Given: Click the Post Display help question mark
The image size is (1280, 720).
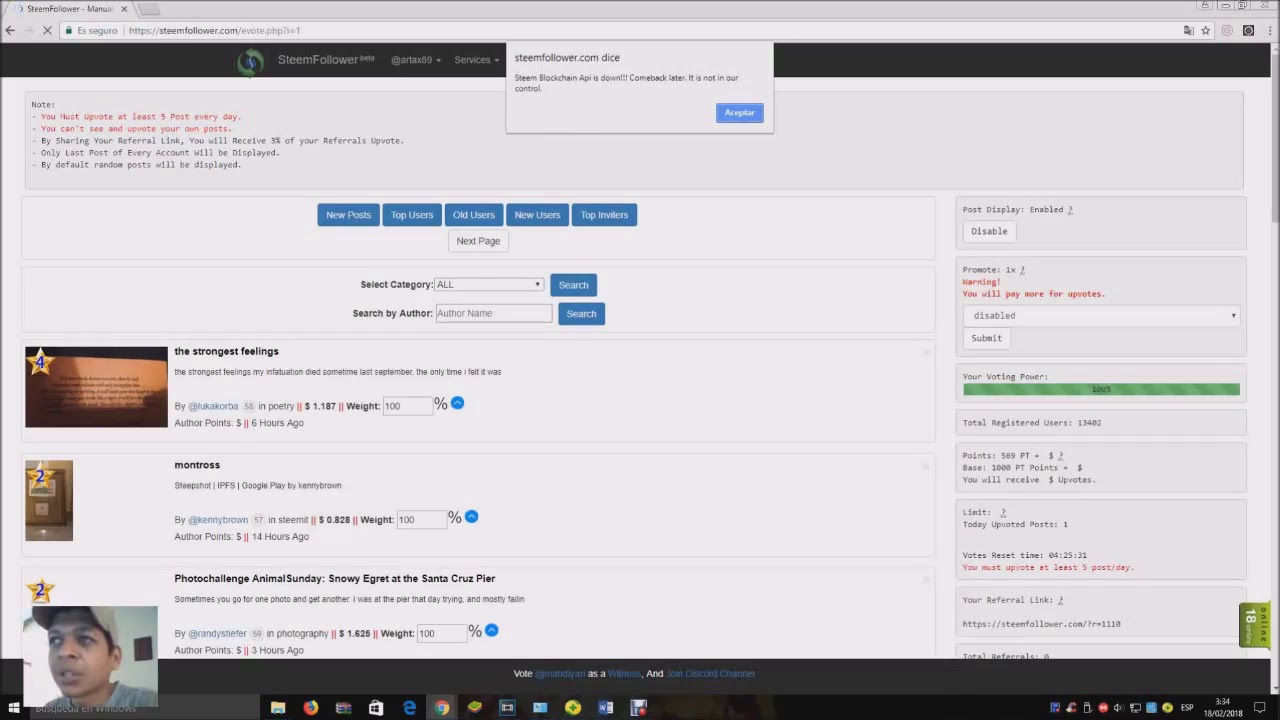Looking at the screenshot, I should (1070, 210).
